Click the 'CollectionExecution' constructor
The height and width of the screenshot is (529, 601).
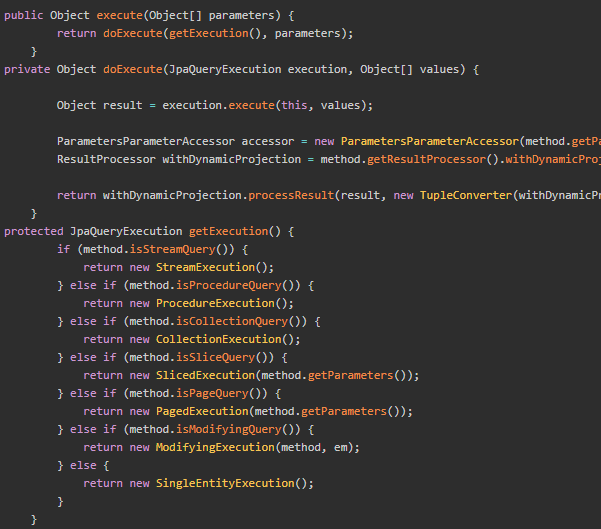click(218, 340)
